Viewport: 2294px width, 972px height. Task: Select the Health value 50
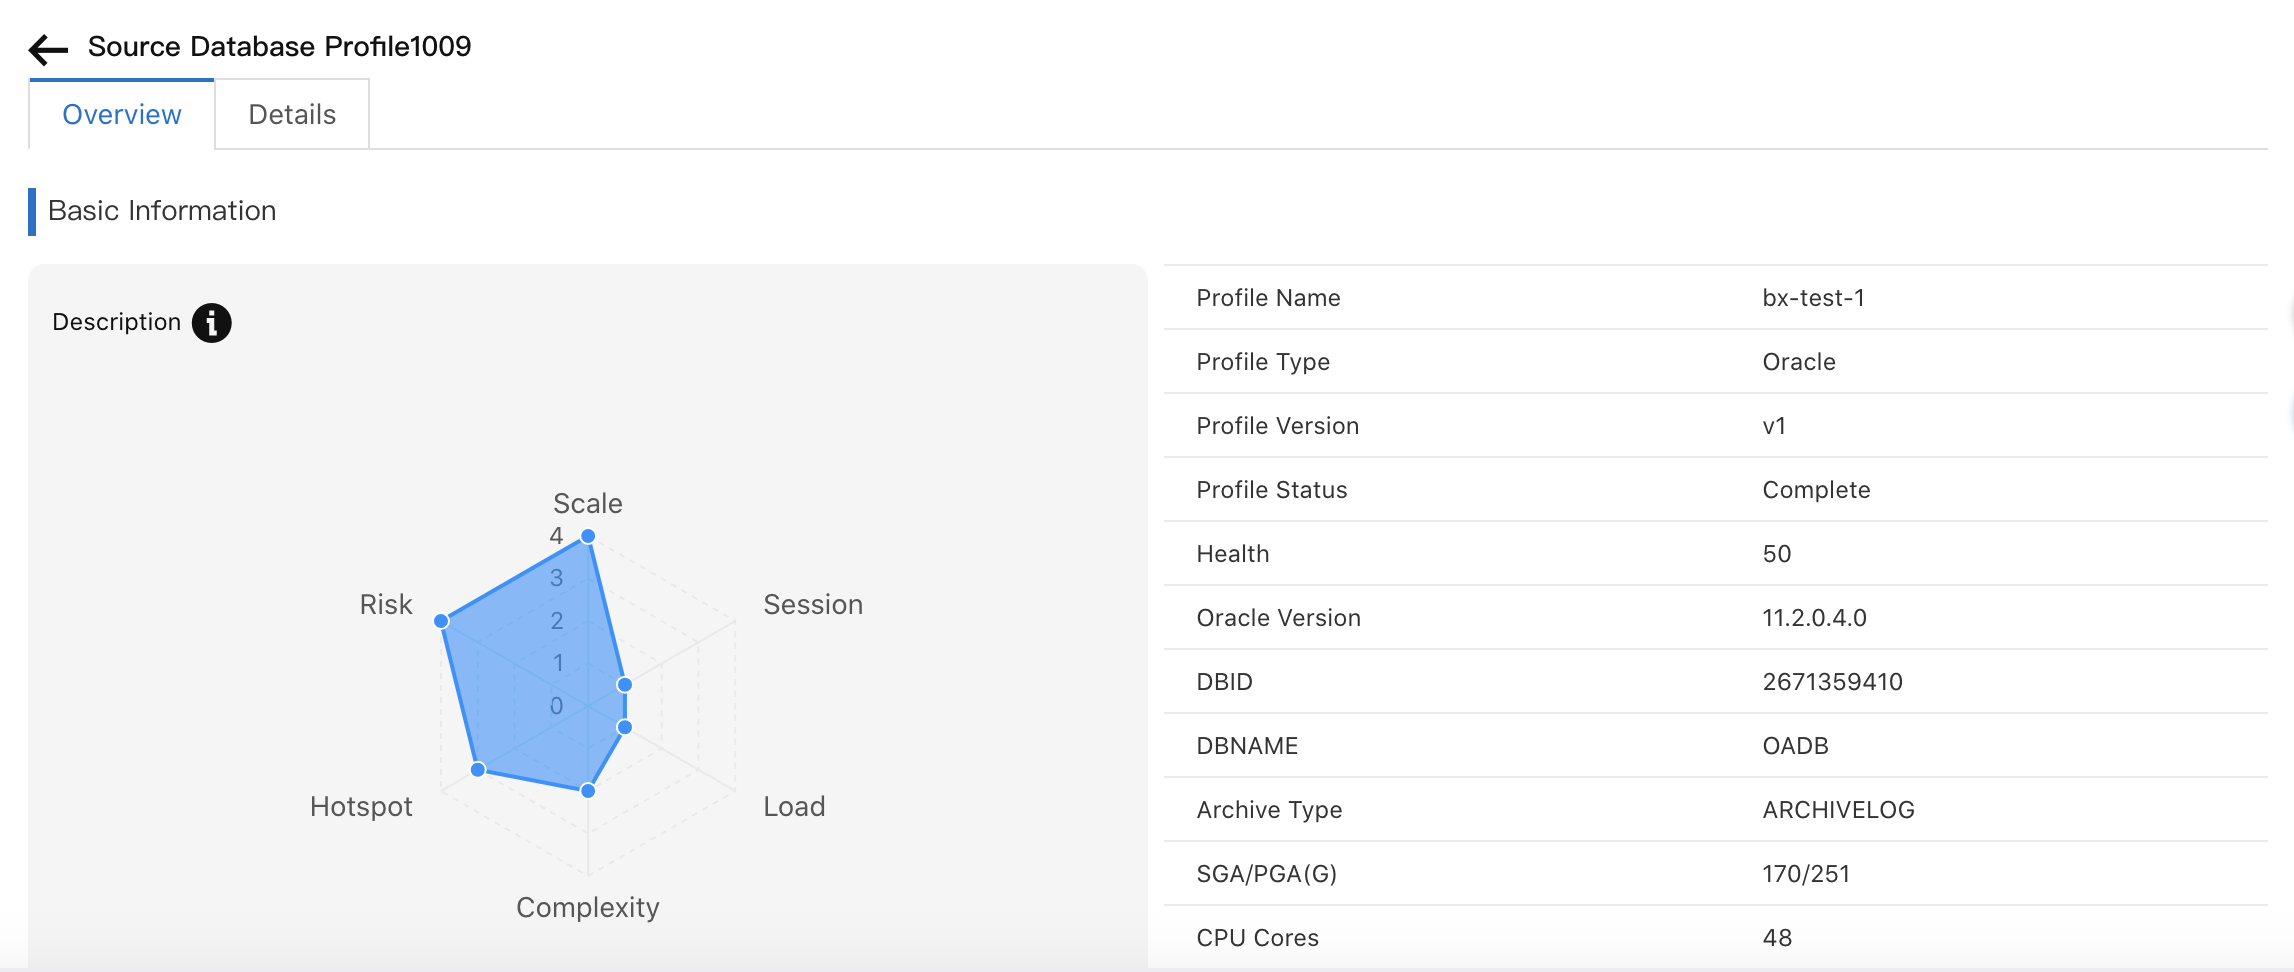[x=1777, y=554]
